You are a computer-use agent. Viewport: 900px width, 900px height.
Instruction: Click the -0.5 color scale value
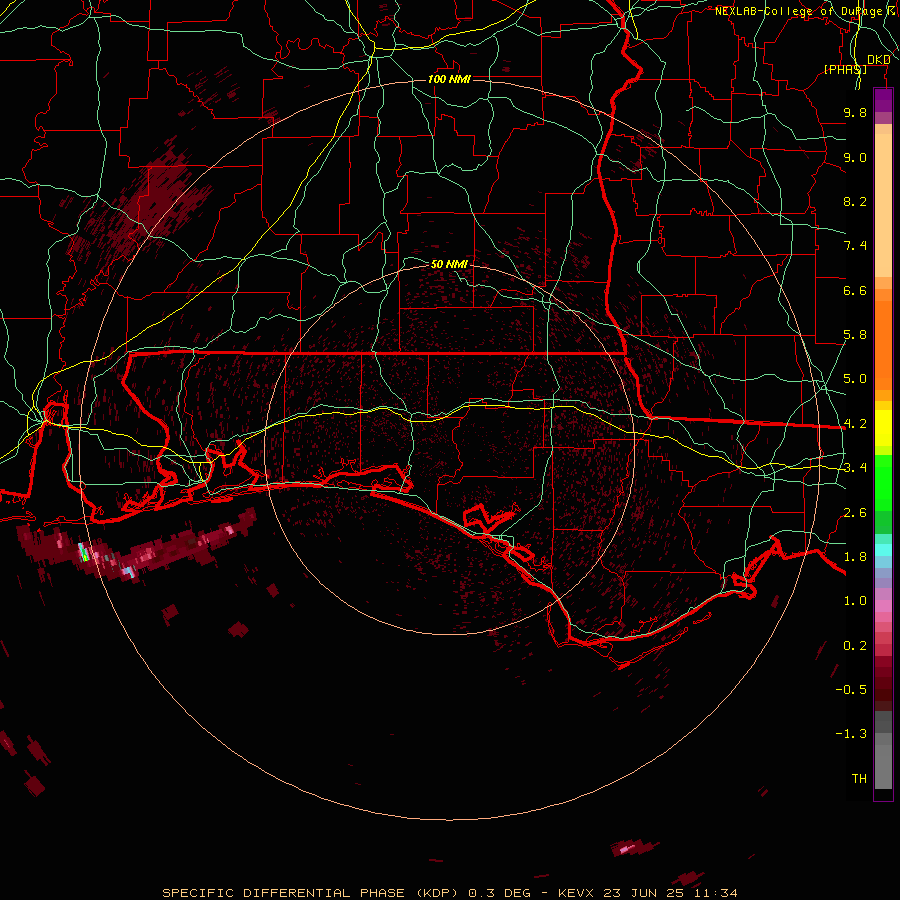tap(851, 689)
